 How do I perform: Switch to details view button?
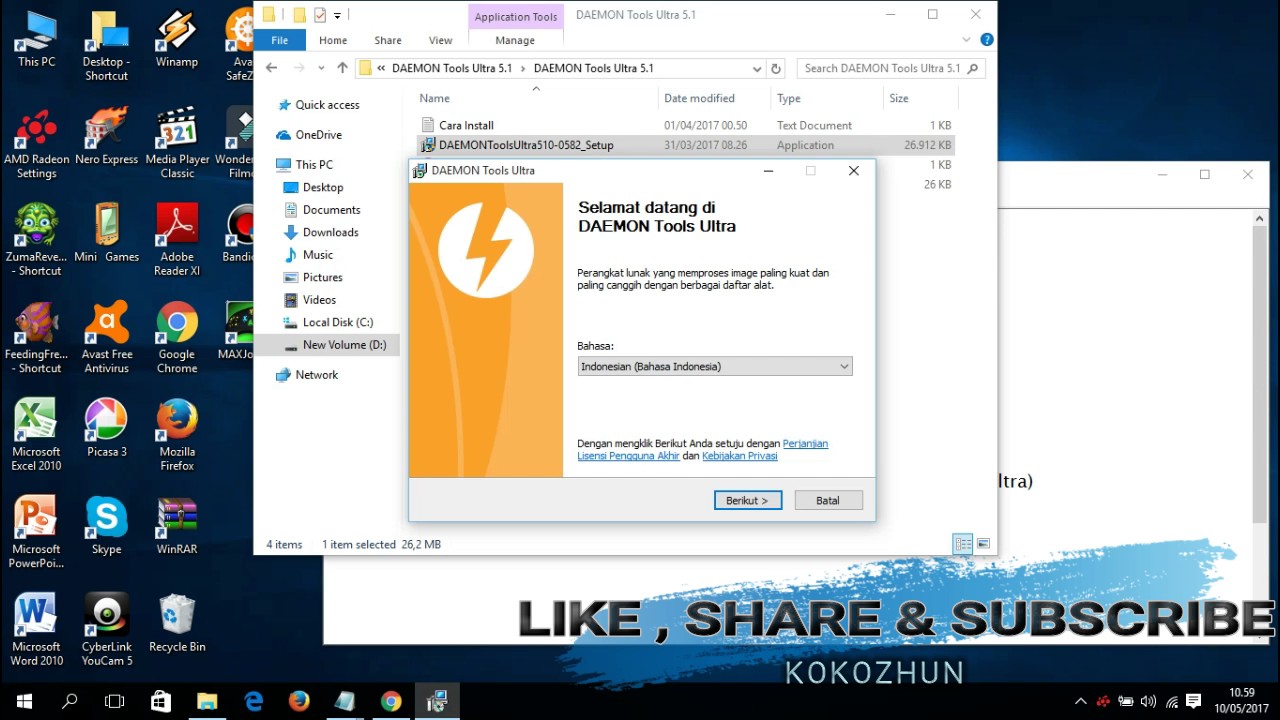pyautogui.click(x=963, y=544)
